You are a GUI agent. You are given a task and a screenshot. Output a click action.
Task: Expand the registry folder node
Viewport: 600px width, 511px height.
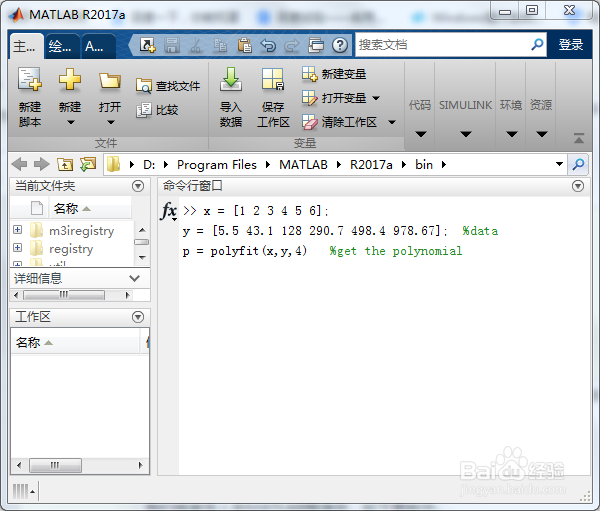(x=17, y=248)
